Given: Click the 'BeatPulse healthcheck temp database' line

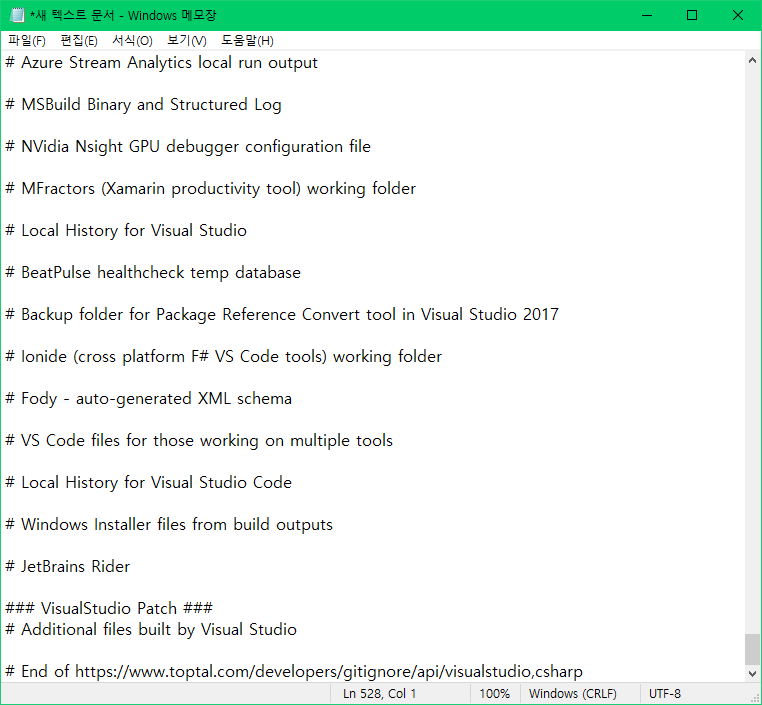Looking at the screenshot, I should pyautogui.click(x=153, y=273).
